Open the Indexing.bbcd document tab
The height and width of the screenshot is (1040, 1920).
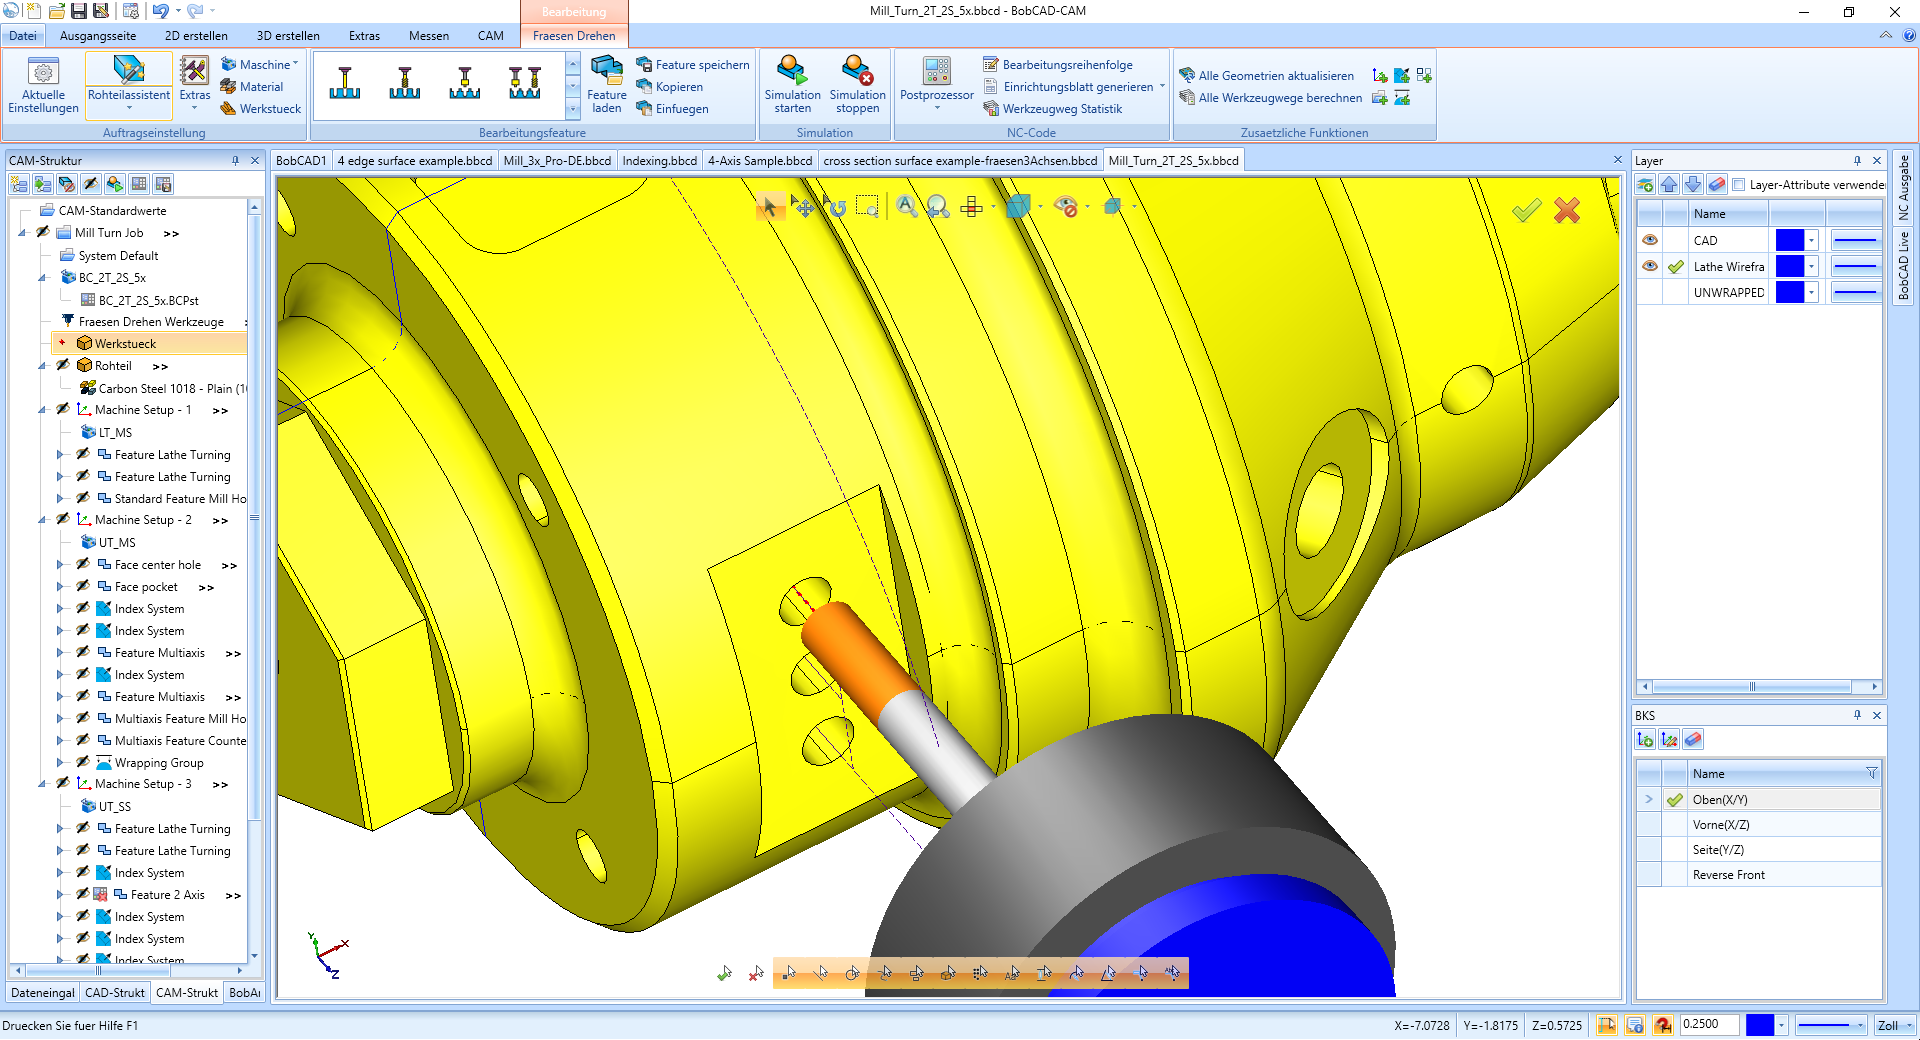coord(659,160)
